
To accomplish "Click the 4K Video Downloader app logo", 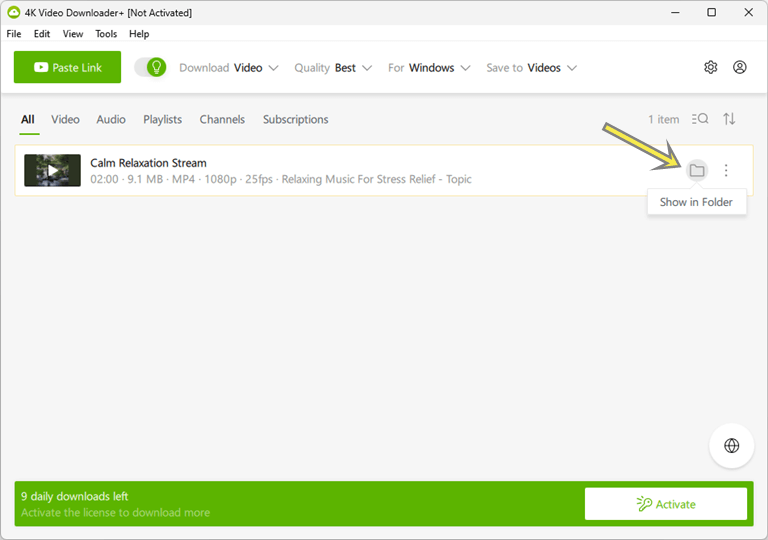I will pos(14,12).
